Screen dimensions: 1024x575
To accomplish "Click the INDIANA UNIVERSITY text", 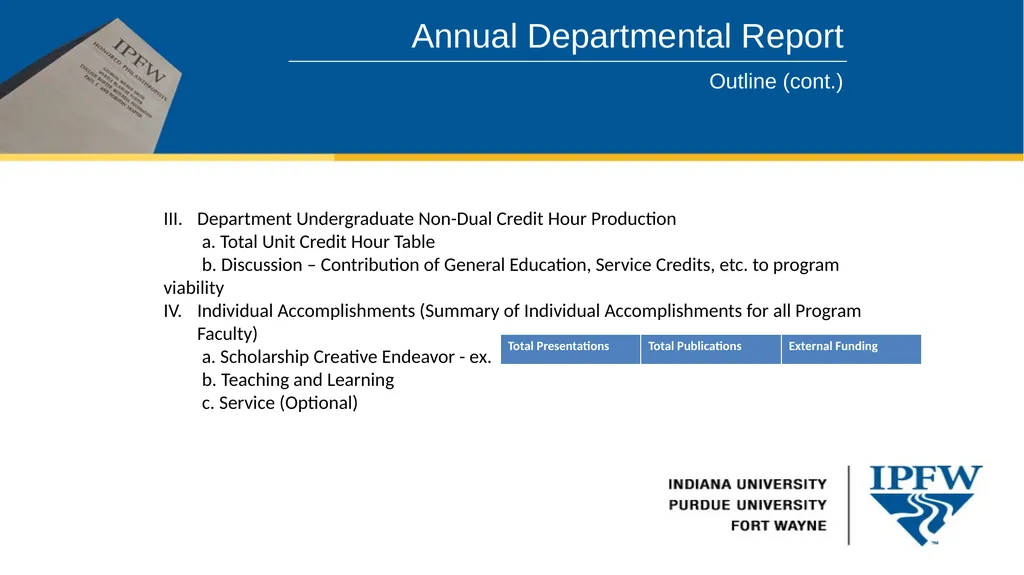I will (747, 484).
